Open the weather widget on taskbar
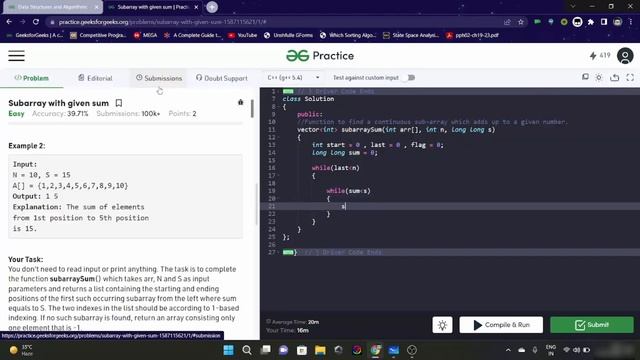Screen dimensions: 640x360 (x=21, y=350)
